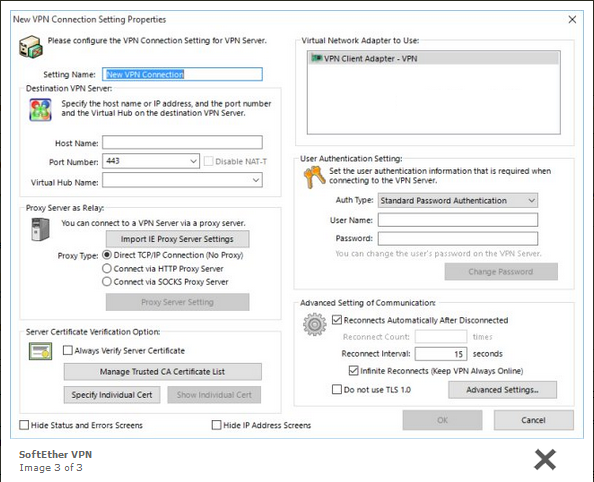Open Advanced Settings... button
The height and width of the screenshot is (482, 594).
502,390
